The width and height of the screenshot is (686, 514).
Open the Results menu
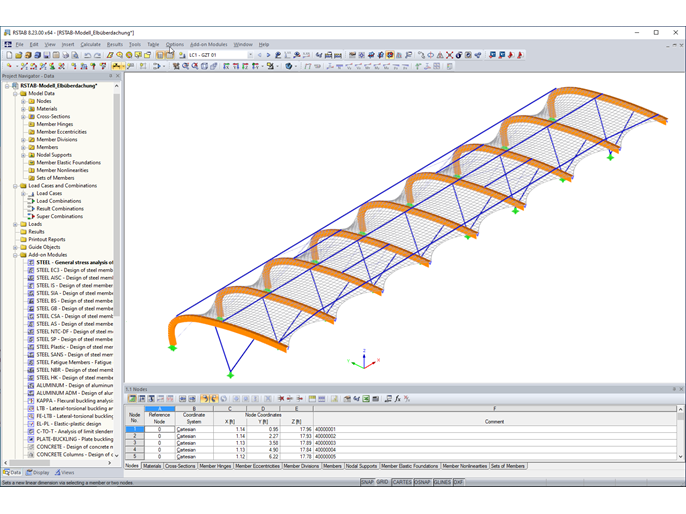[115, 44]
